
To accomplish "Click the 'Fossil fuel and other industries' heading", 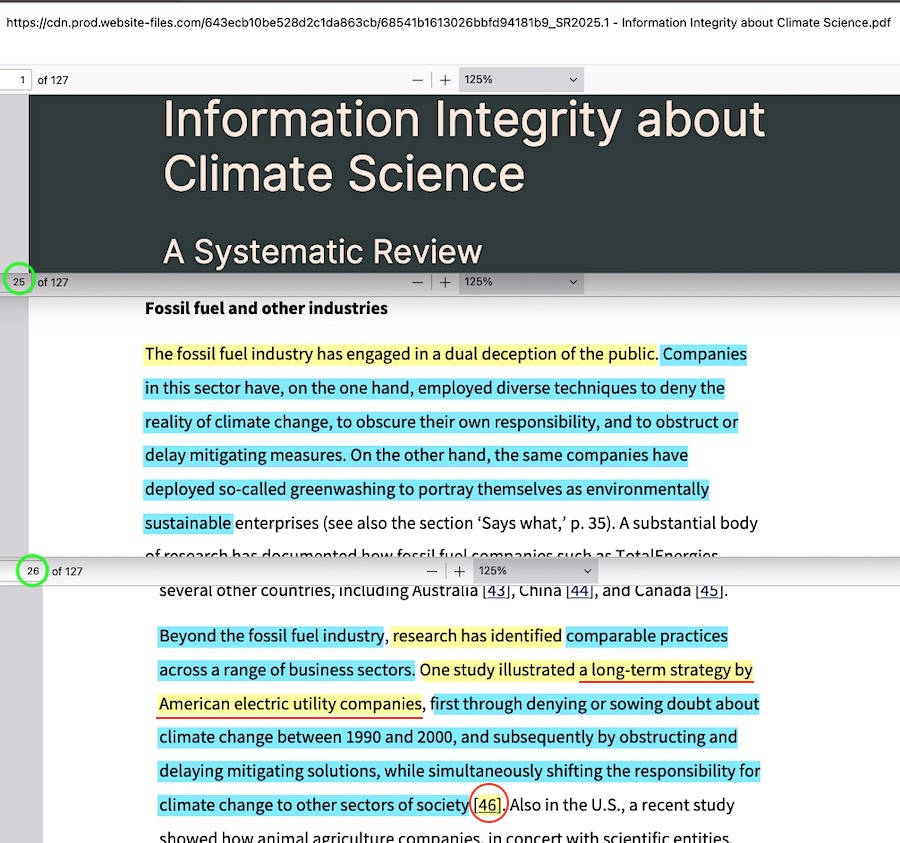I will pyautogui.click(x=266, y=308).
